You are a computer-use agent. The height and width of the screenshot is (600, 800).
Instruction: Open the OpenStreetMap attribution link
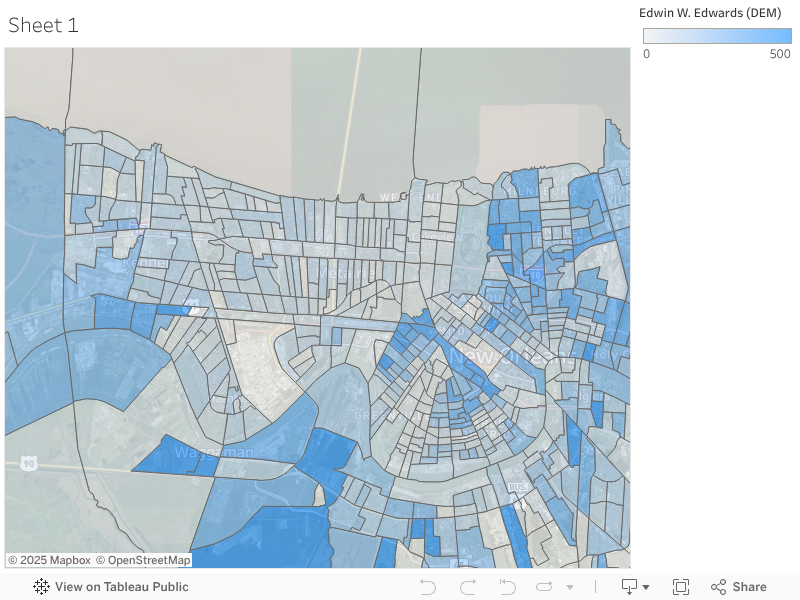[x=143, y=560]
